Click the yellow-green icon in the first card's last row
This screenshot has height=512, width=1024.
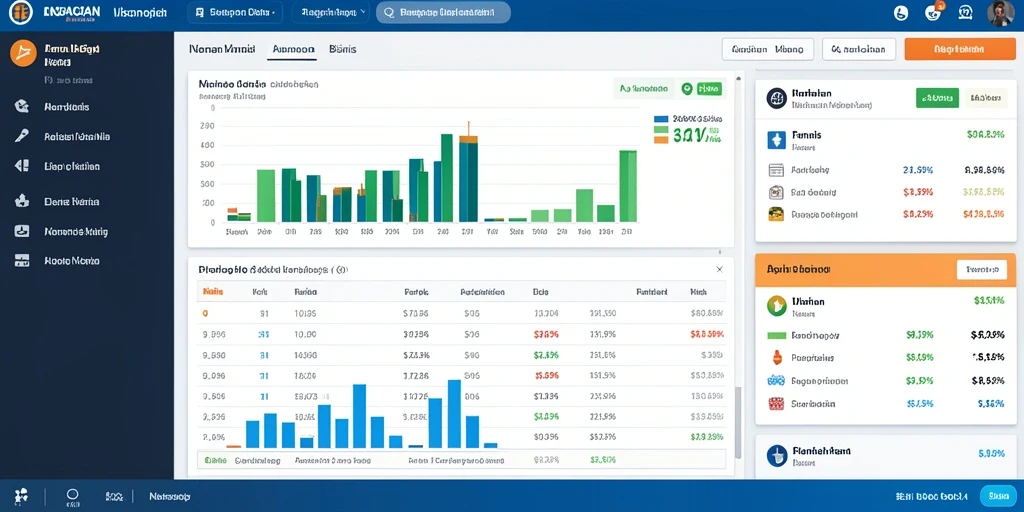pos(776,214)
